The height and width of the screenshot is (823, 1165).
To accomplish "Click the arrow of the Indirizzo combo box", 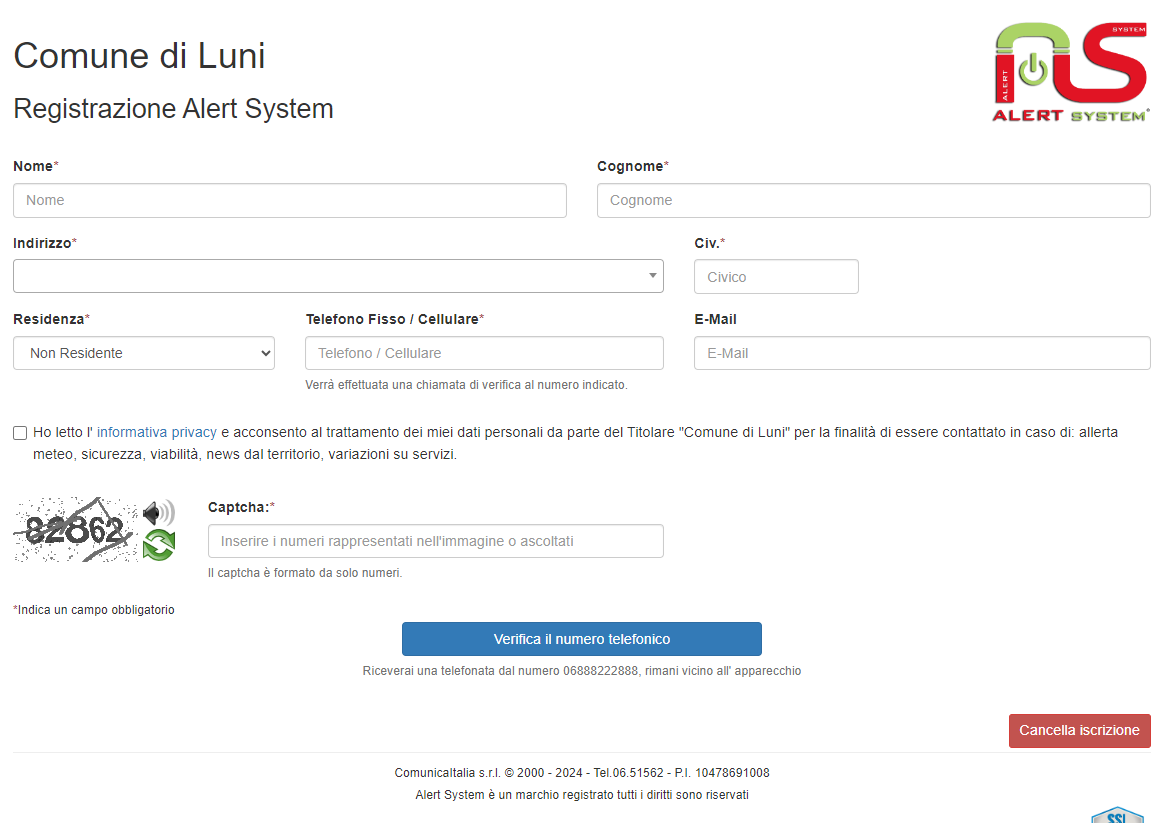I will tap(653, 275).
